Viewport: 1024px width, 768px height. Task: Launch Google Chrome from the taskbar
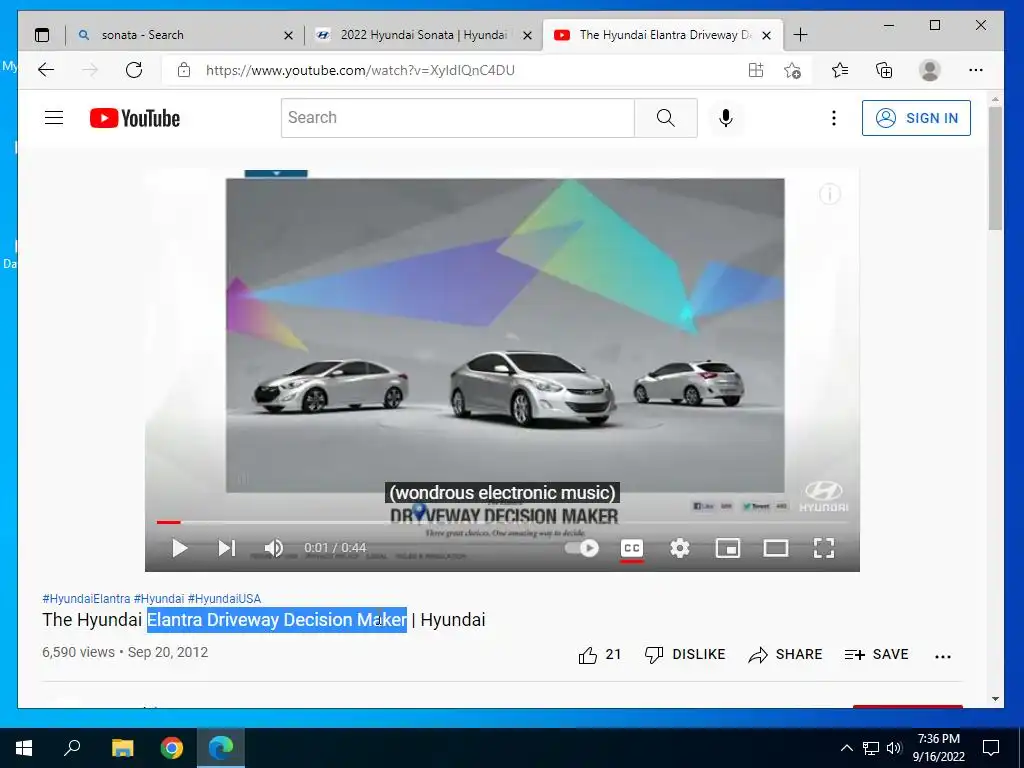[x=172, y=748]
